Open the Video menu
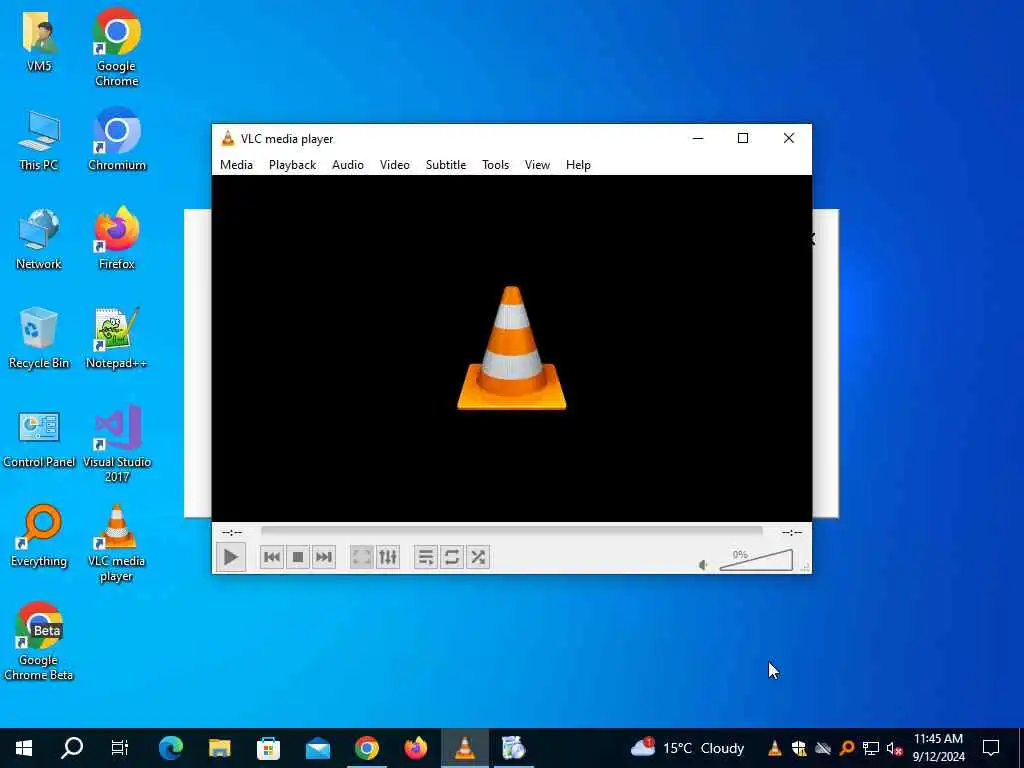 click(394, 165)
